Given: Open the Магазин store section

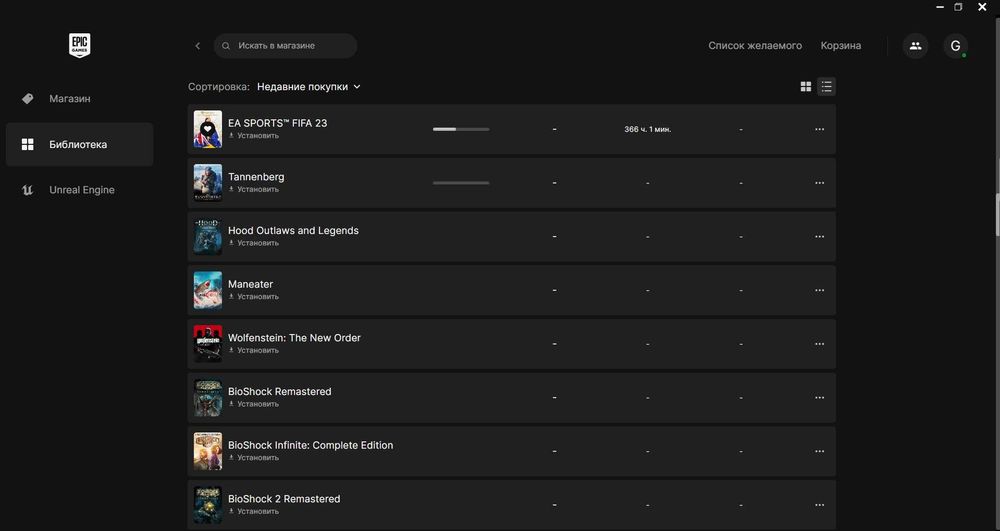Looking at the screenshot, I should coord(80,99).
